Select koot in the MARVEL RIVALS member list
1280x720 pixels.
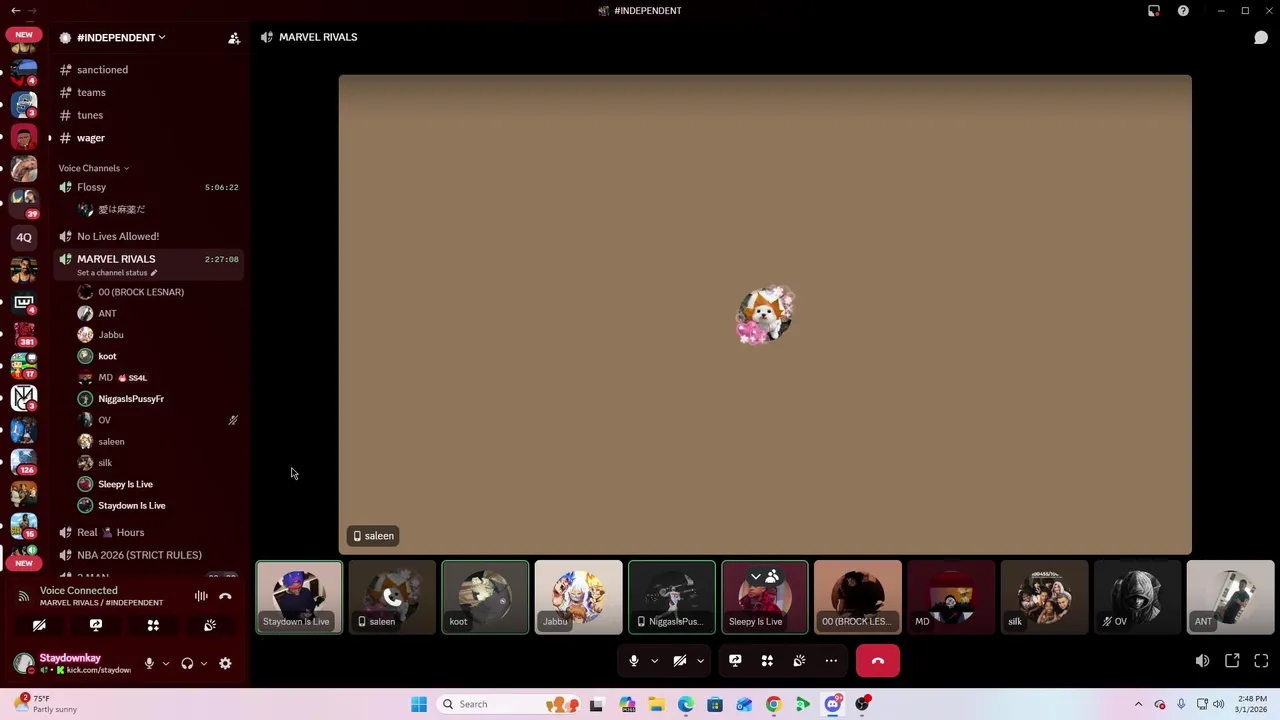coord(160,356)
